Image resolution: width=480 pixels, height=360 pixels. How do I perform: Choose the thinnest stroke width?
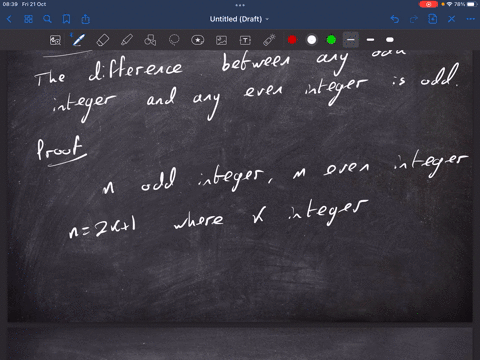(351, 40)
